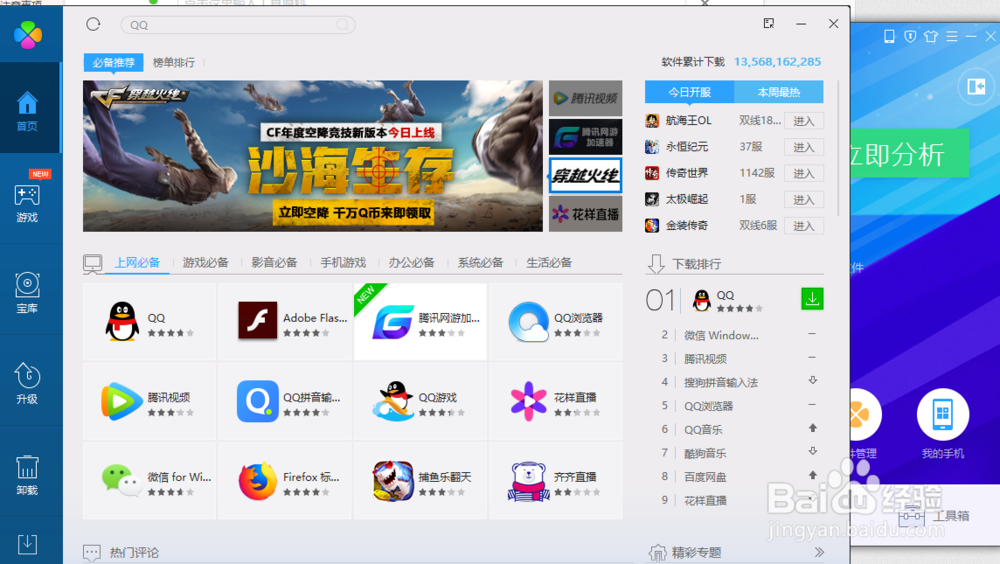This screenshot has height=564, width=1000.
Task: Click 进入 for 传奇世界
Action: pos(804,174)
